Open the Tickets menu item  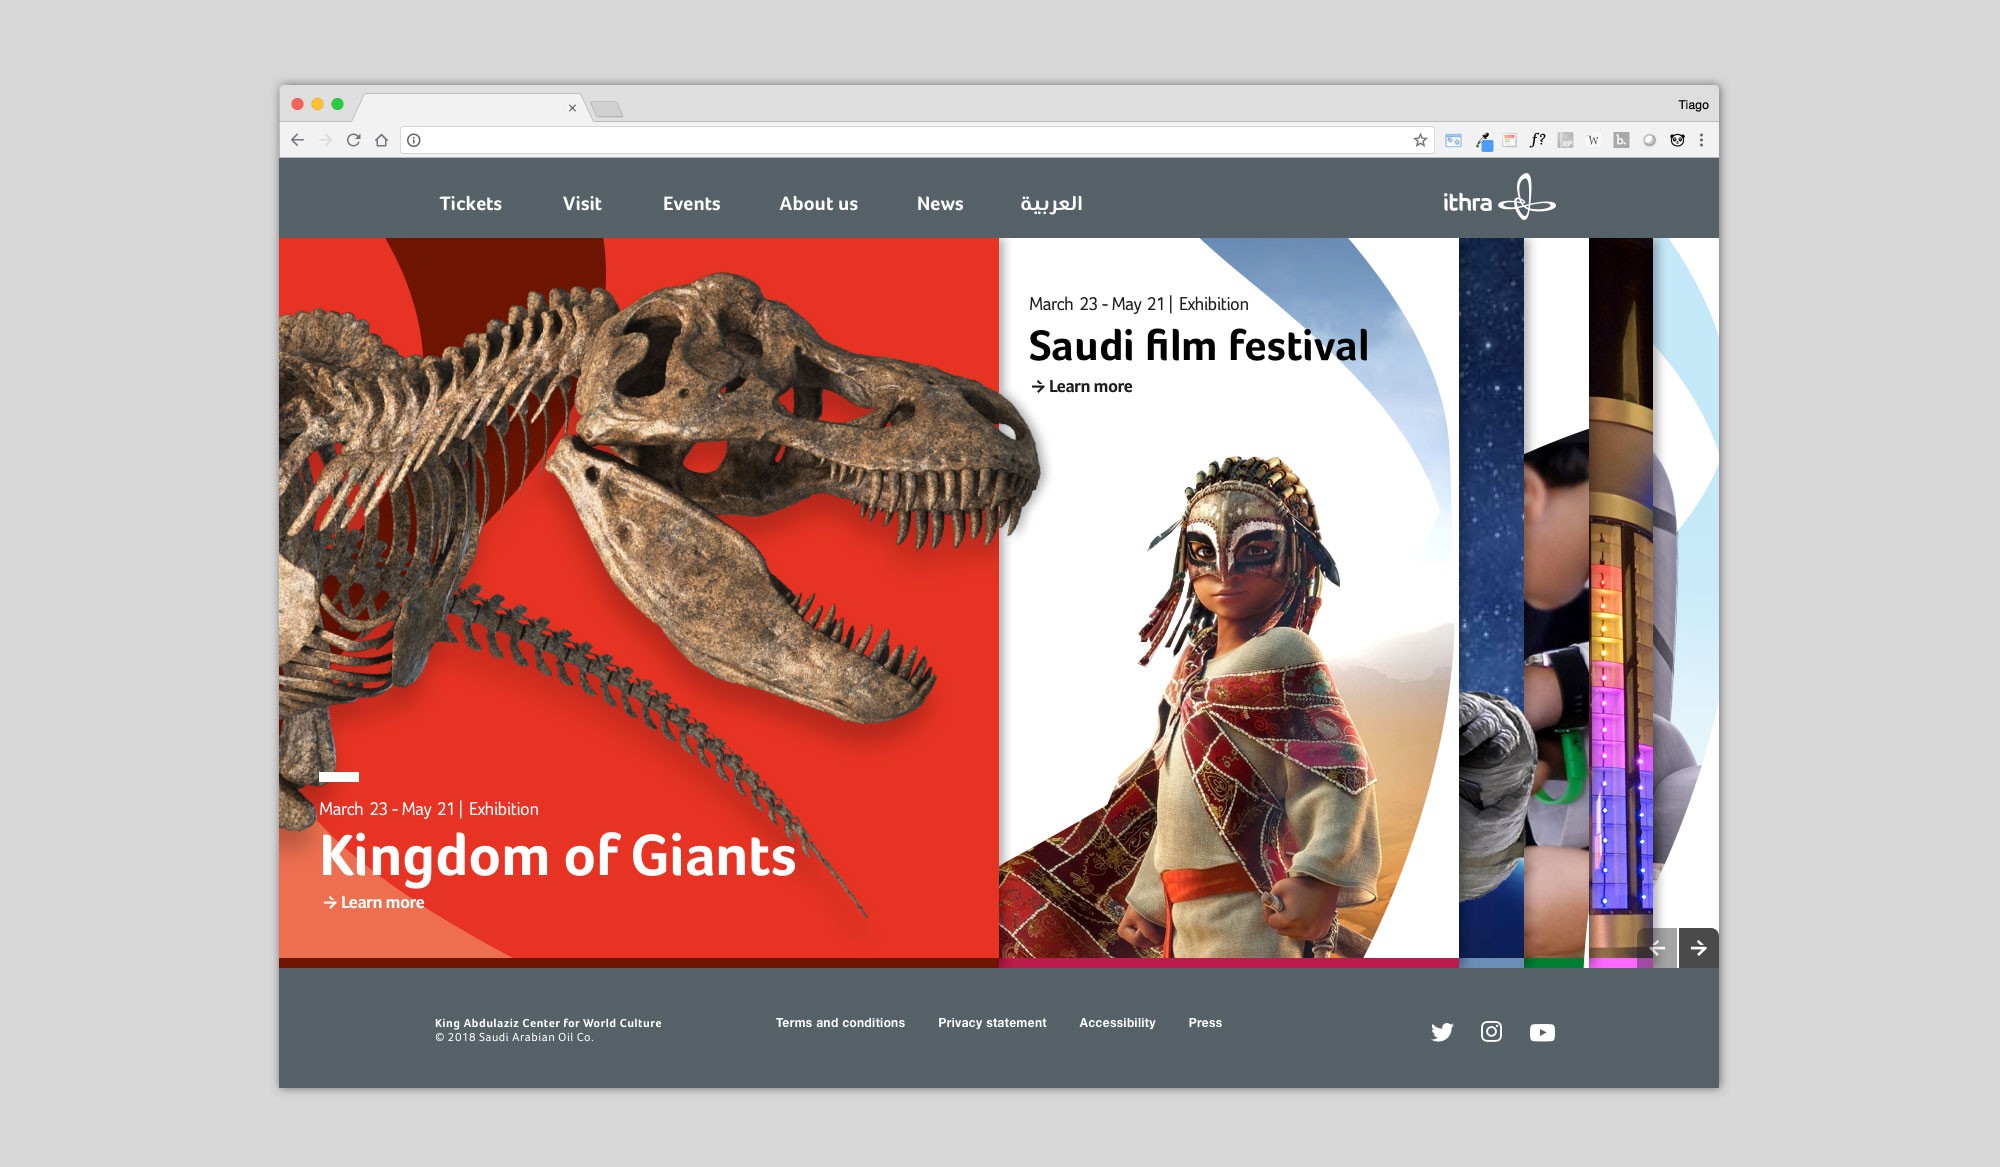(x=470, y=203)
